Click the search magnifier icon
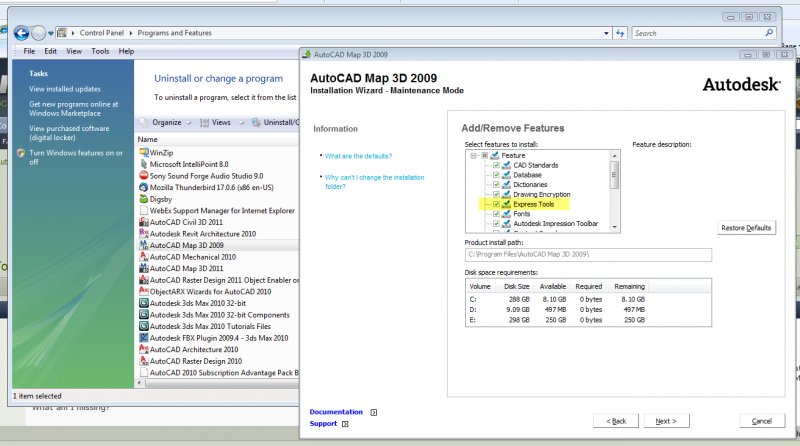800x446 pixels. (x=769, y=33)
